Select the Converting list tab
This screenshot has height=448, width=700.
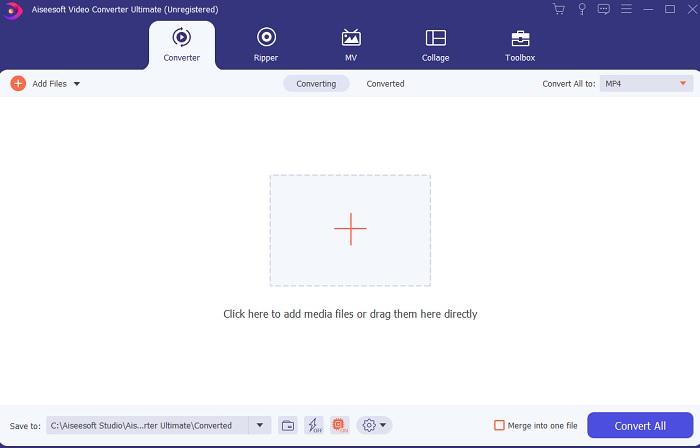click(316, 84)
